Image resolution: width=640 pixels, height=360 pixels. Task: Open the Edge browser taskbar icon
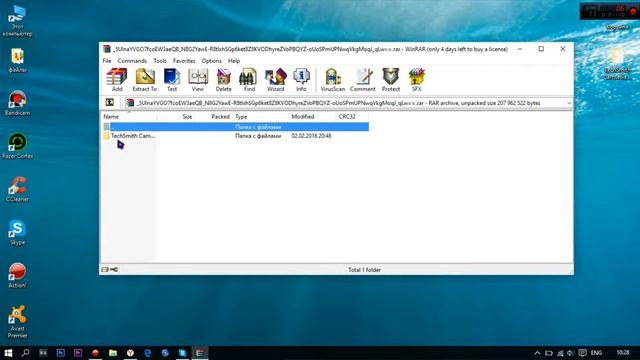[148, 353]
